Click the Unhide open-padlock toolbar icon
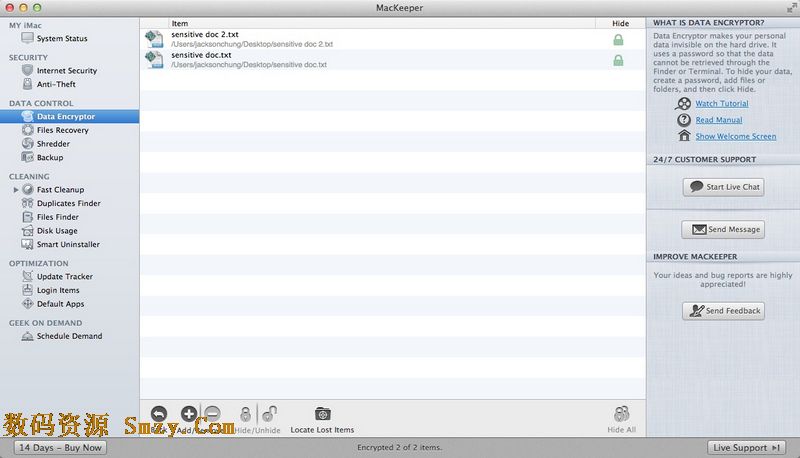 tap(269, 414)
